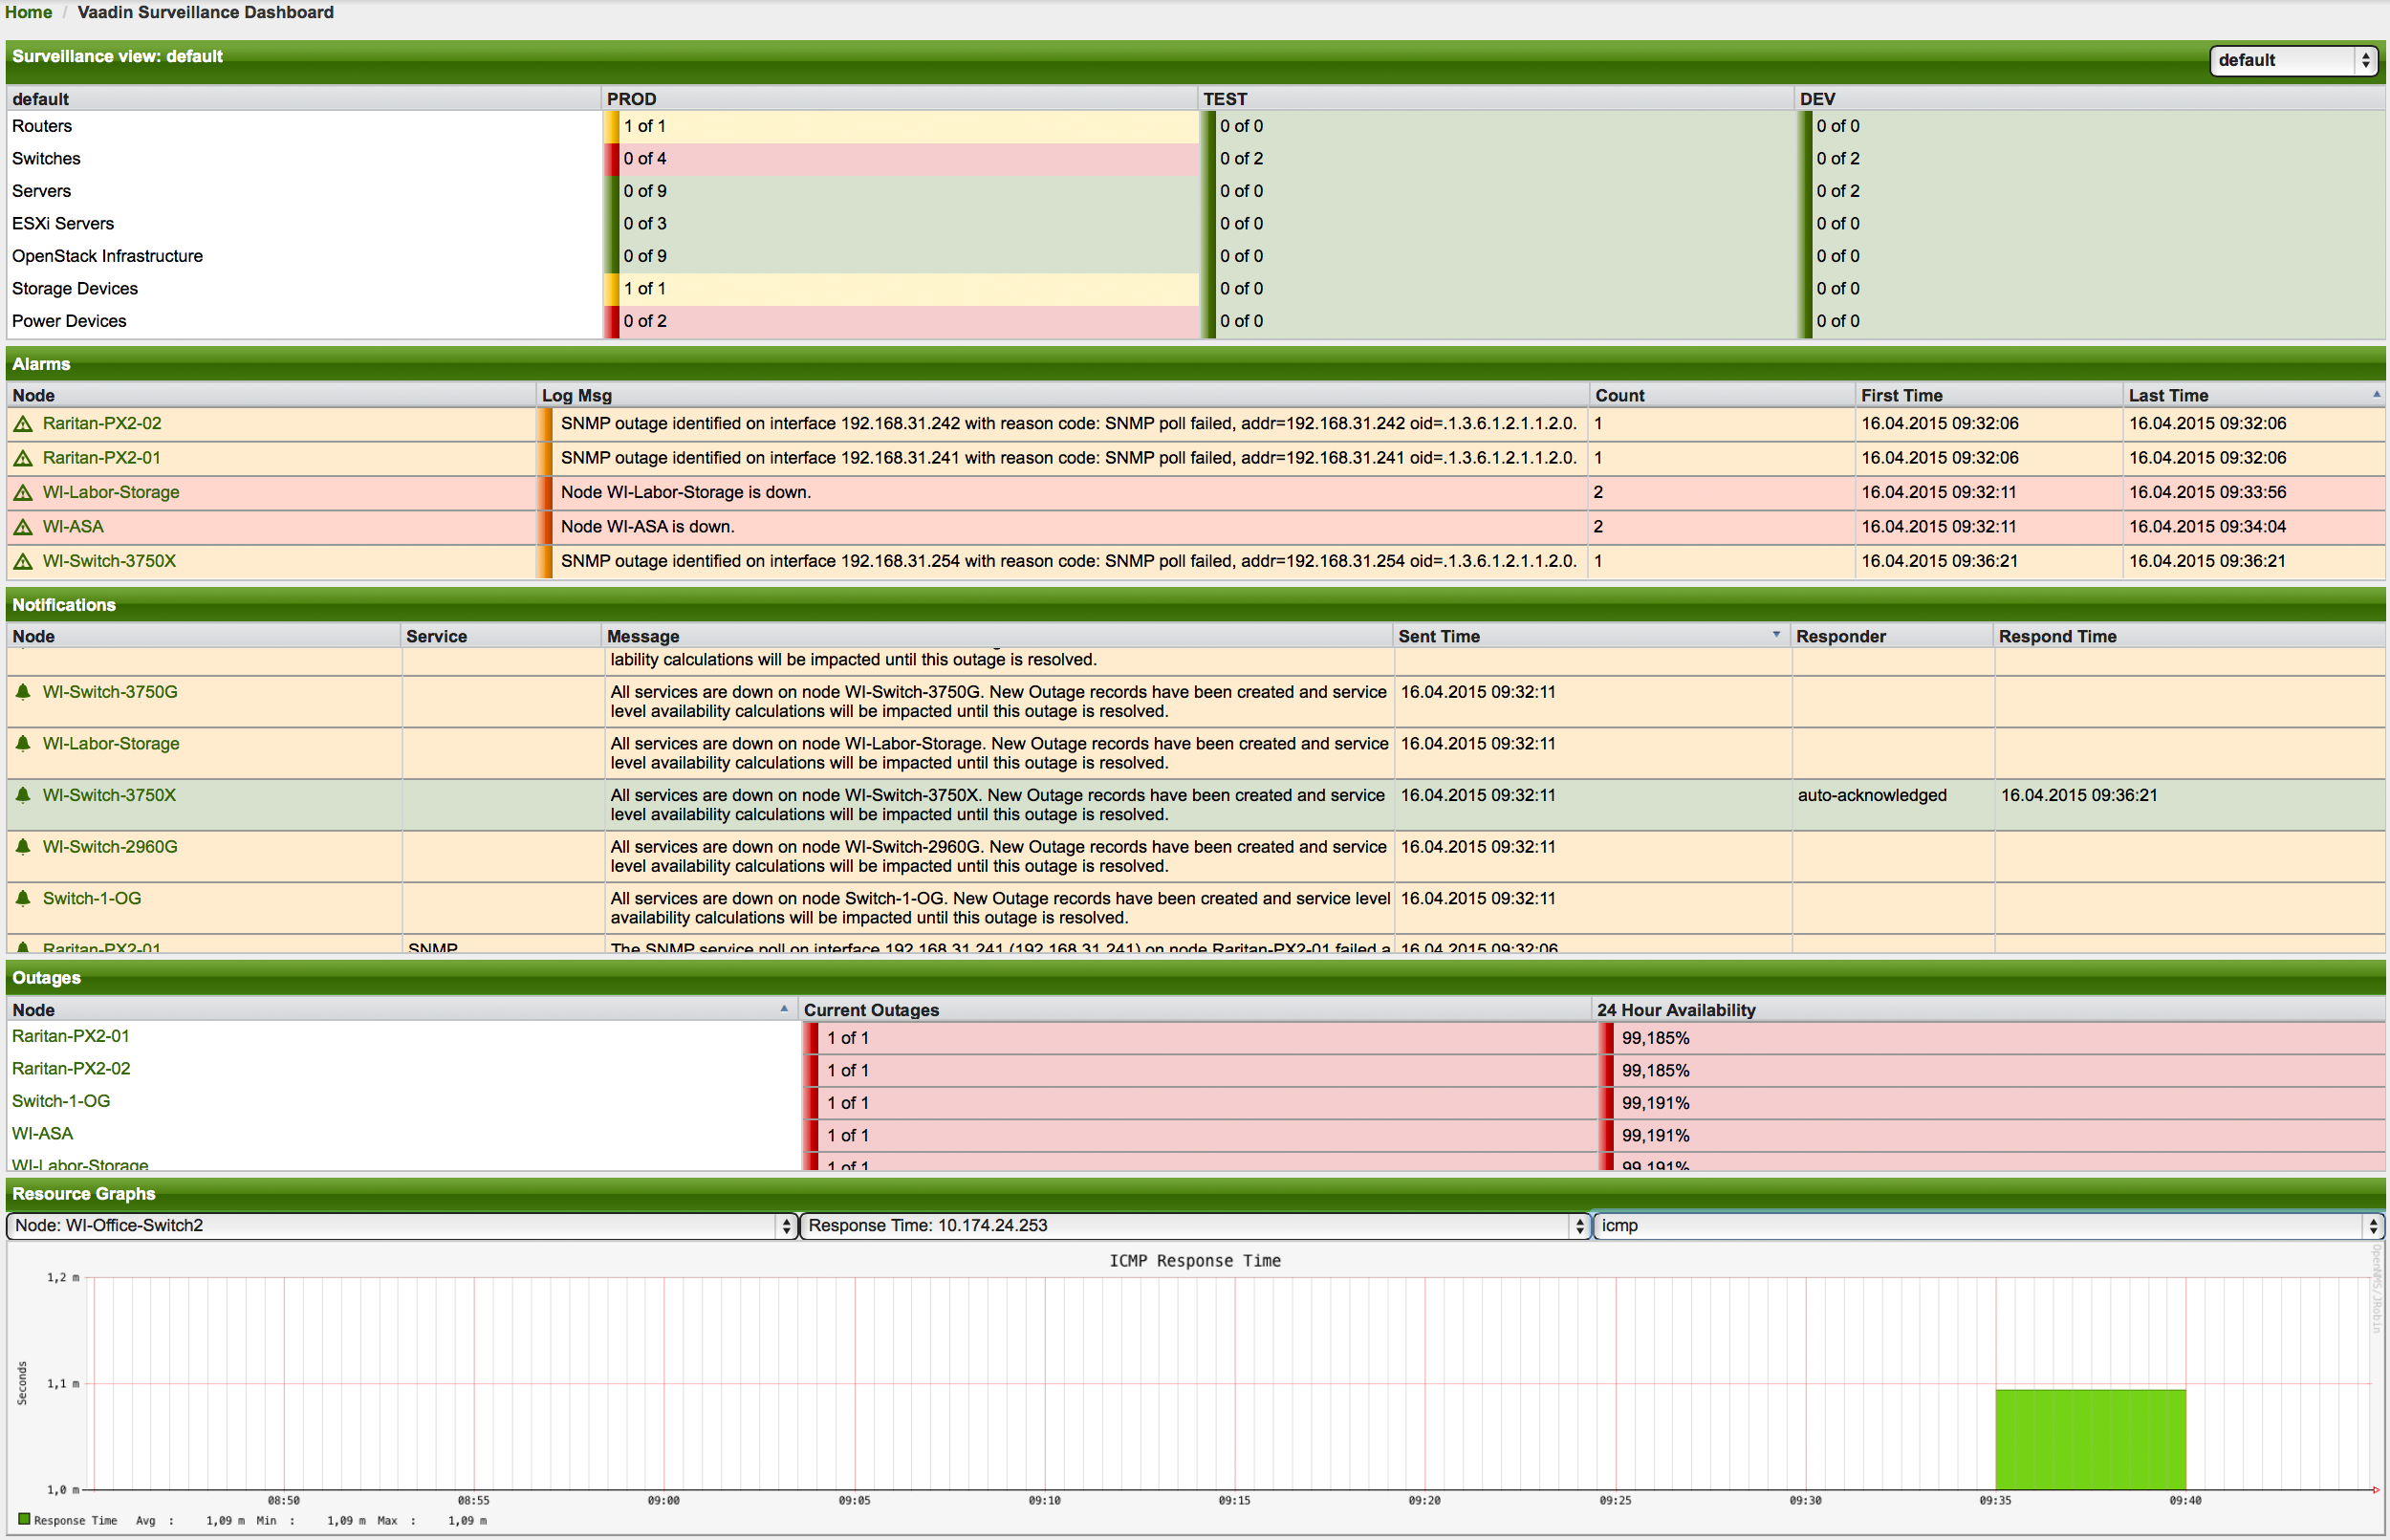Open the Response Time: 10.174.24.253 dropdown
2390x1540 pixels.
click(1196, 1226)
